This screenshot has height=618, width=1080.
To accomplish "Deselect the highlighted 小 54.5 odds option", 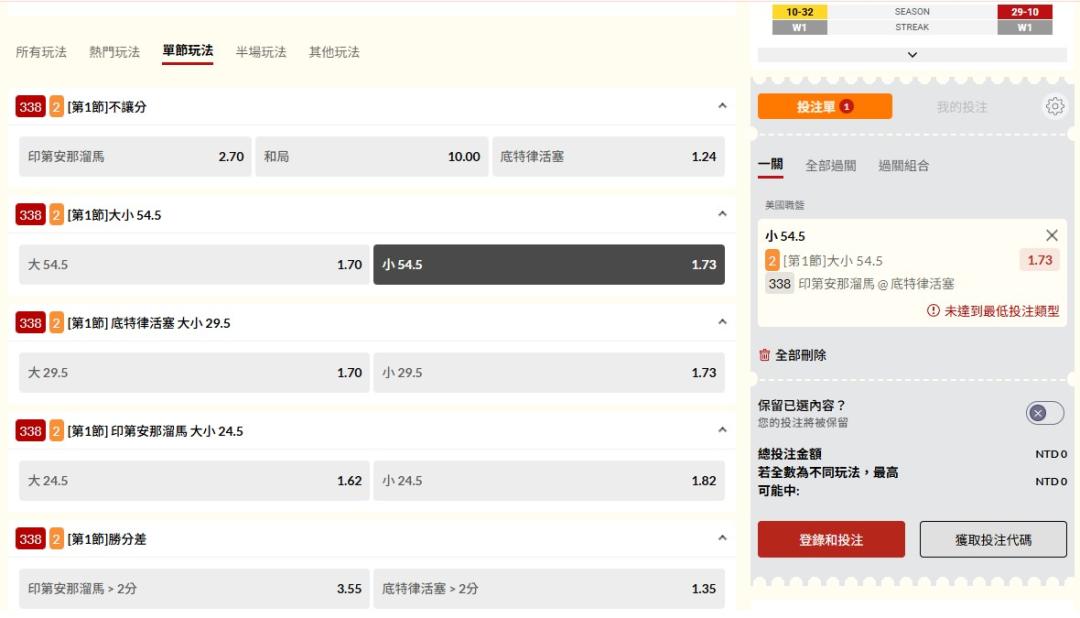I will click(x=548, y=265).
